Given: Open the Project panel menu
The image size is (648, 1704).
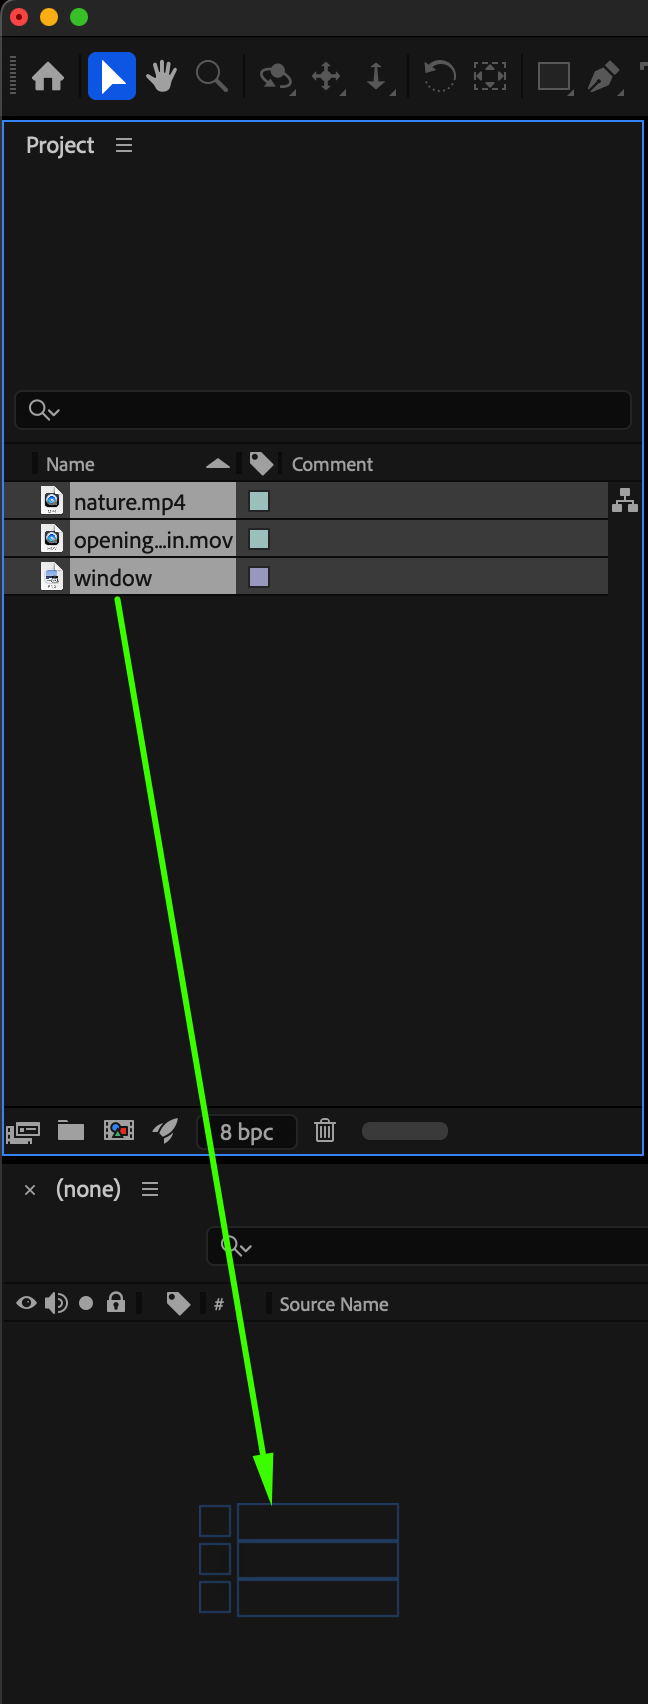Looking at the screenshot, I should (x=124, y=146).
